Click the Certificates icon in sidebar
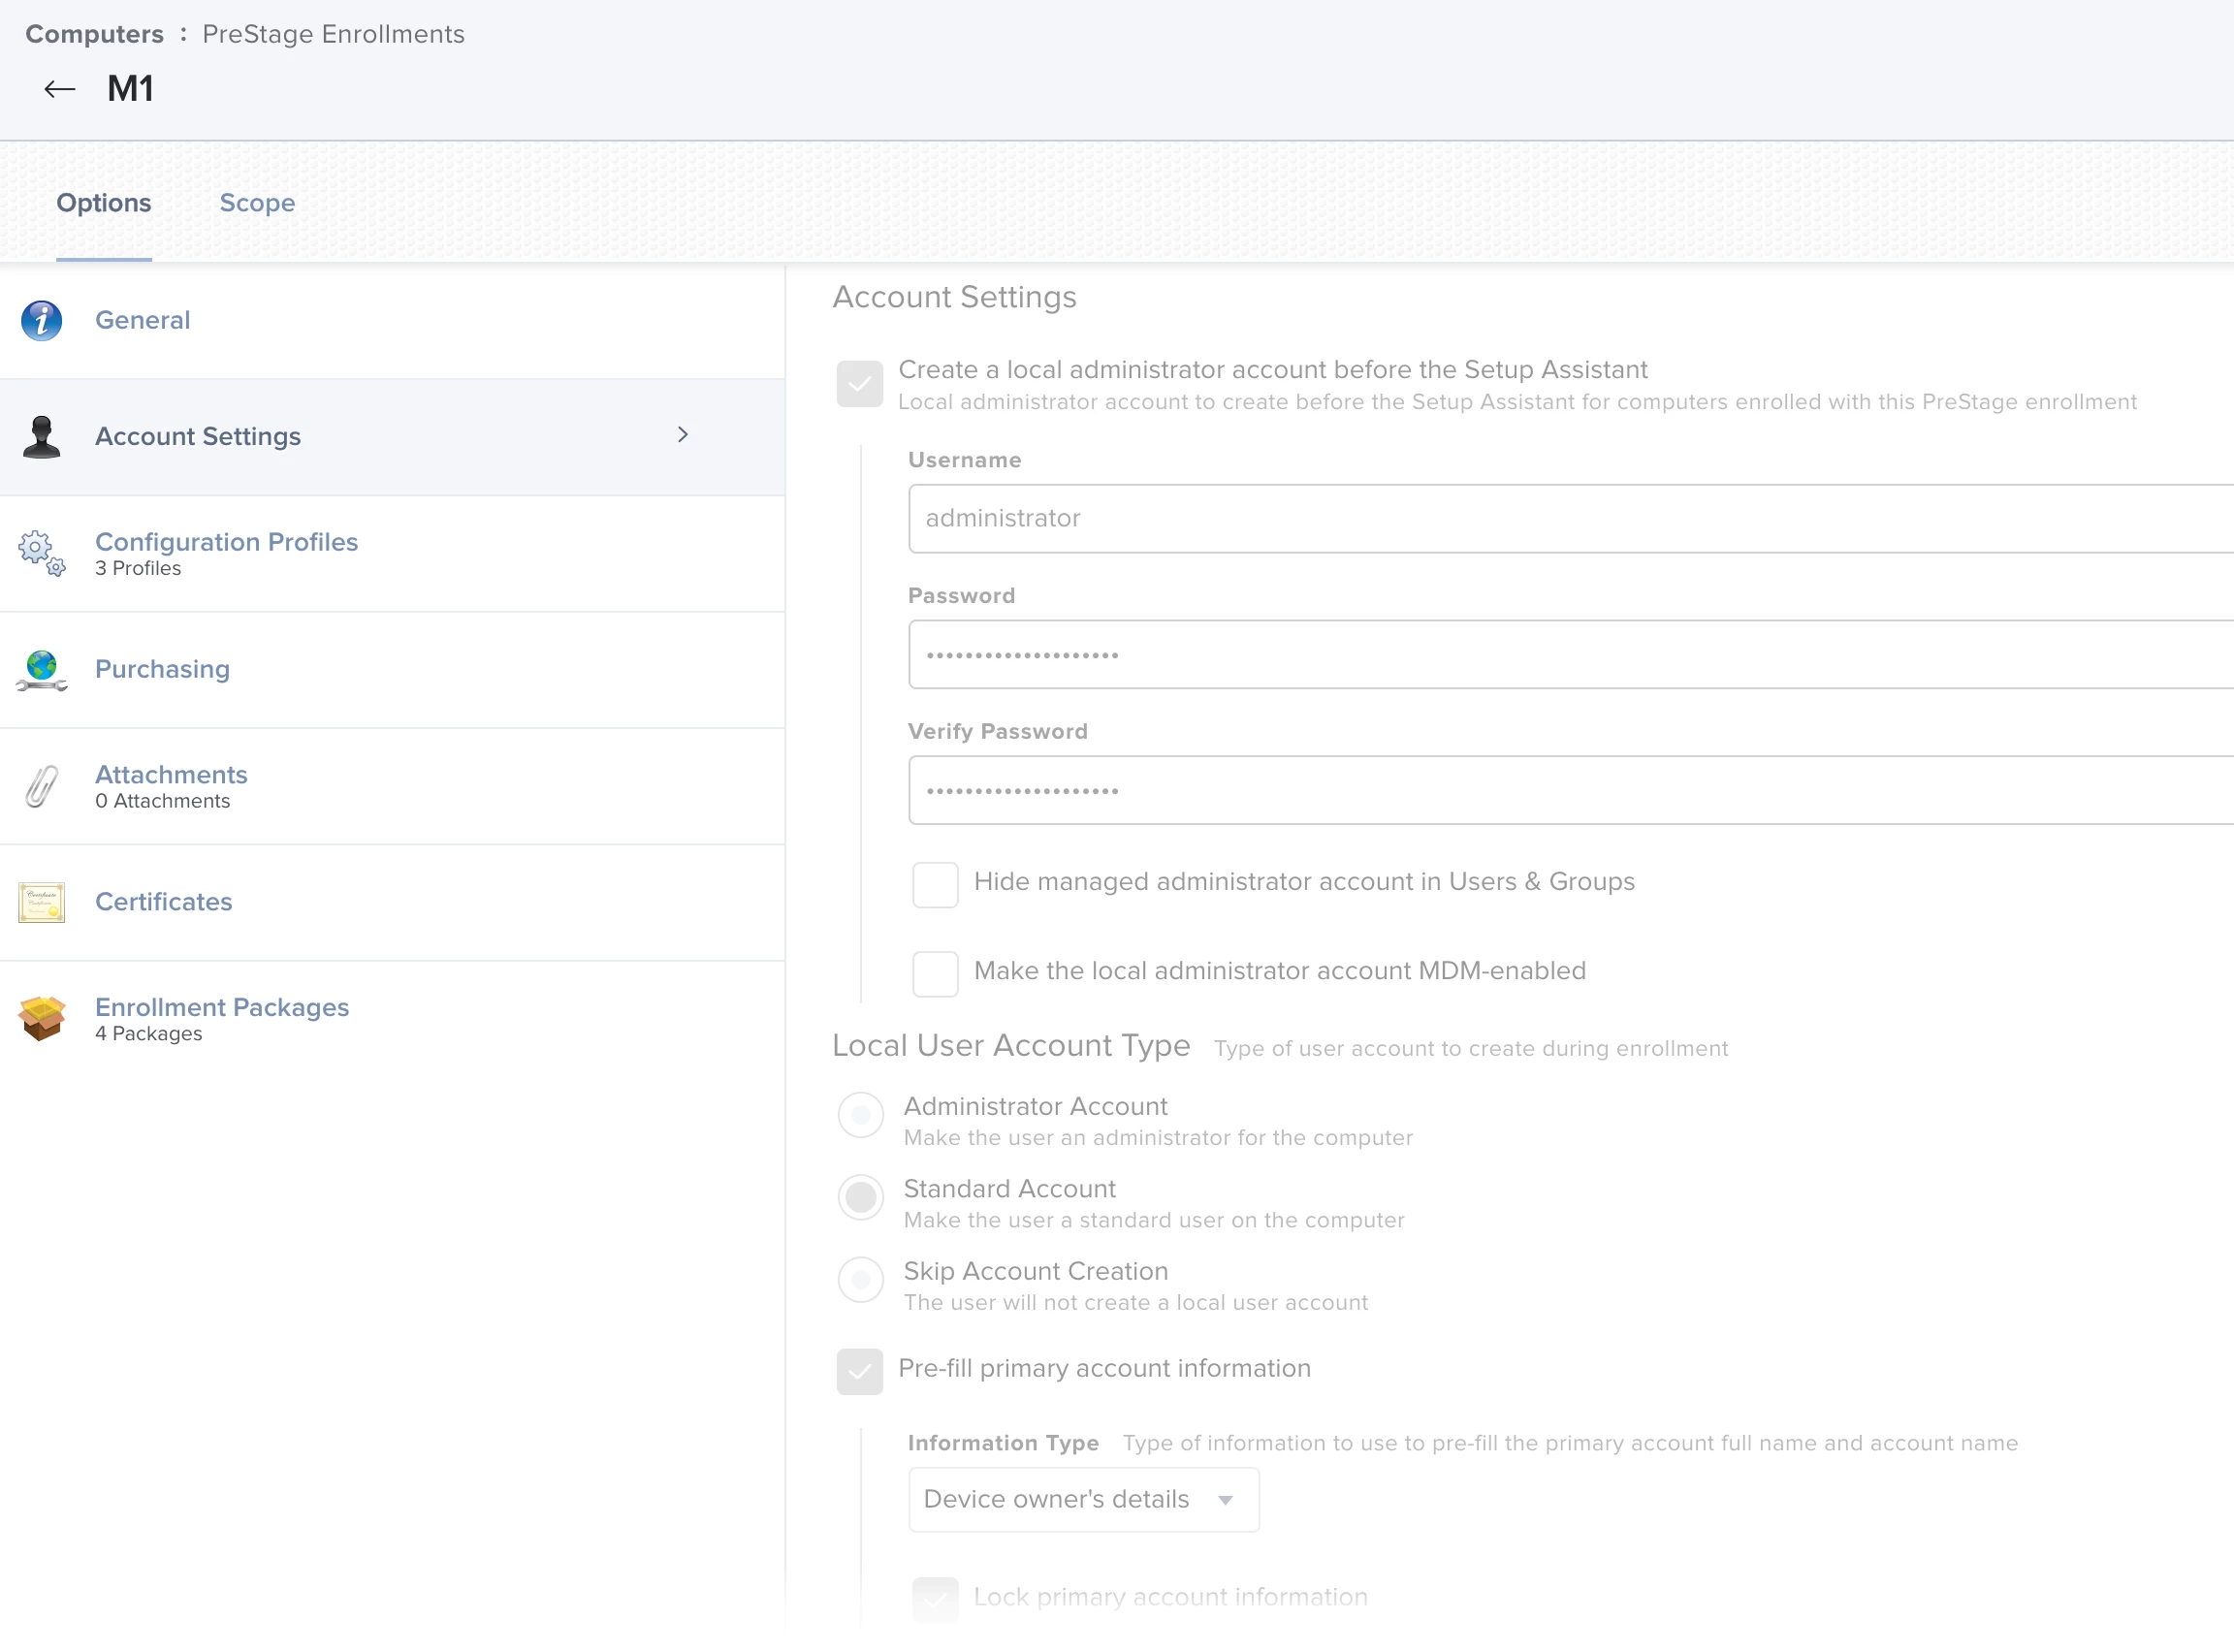2234x1652 pixels. (x=41, y=902)
